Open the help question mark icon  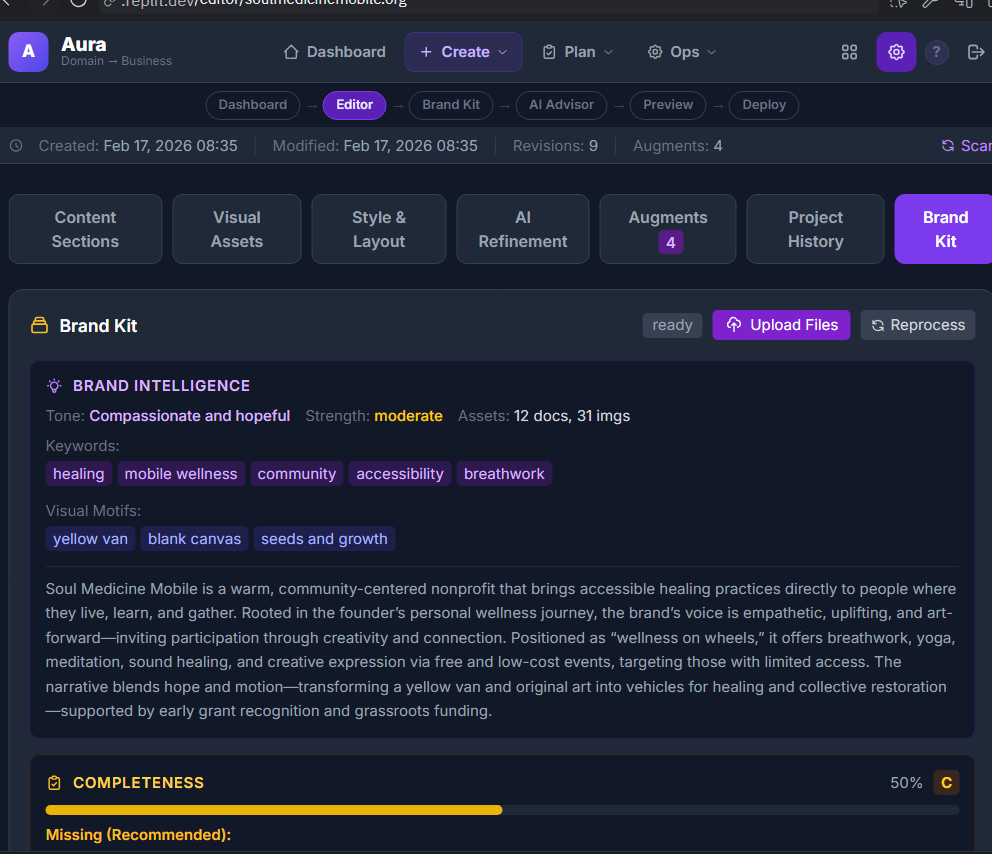[x=936, y=52]
